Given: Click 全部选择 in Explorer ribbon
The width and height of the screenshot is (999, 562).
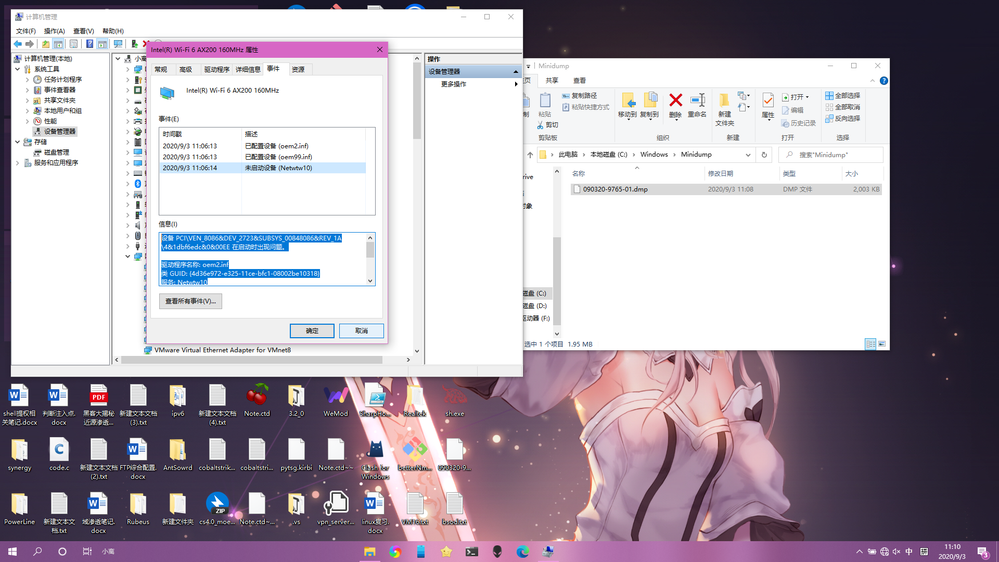Looking at the screenshot, I should [842, 96].
